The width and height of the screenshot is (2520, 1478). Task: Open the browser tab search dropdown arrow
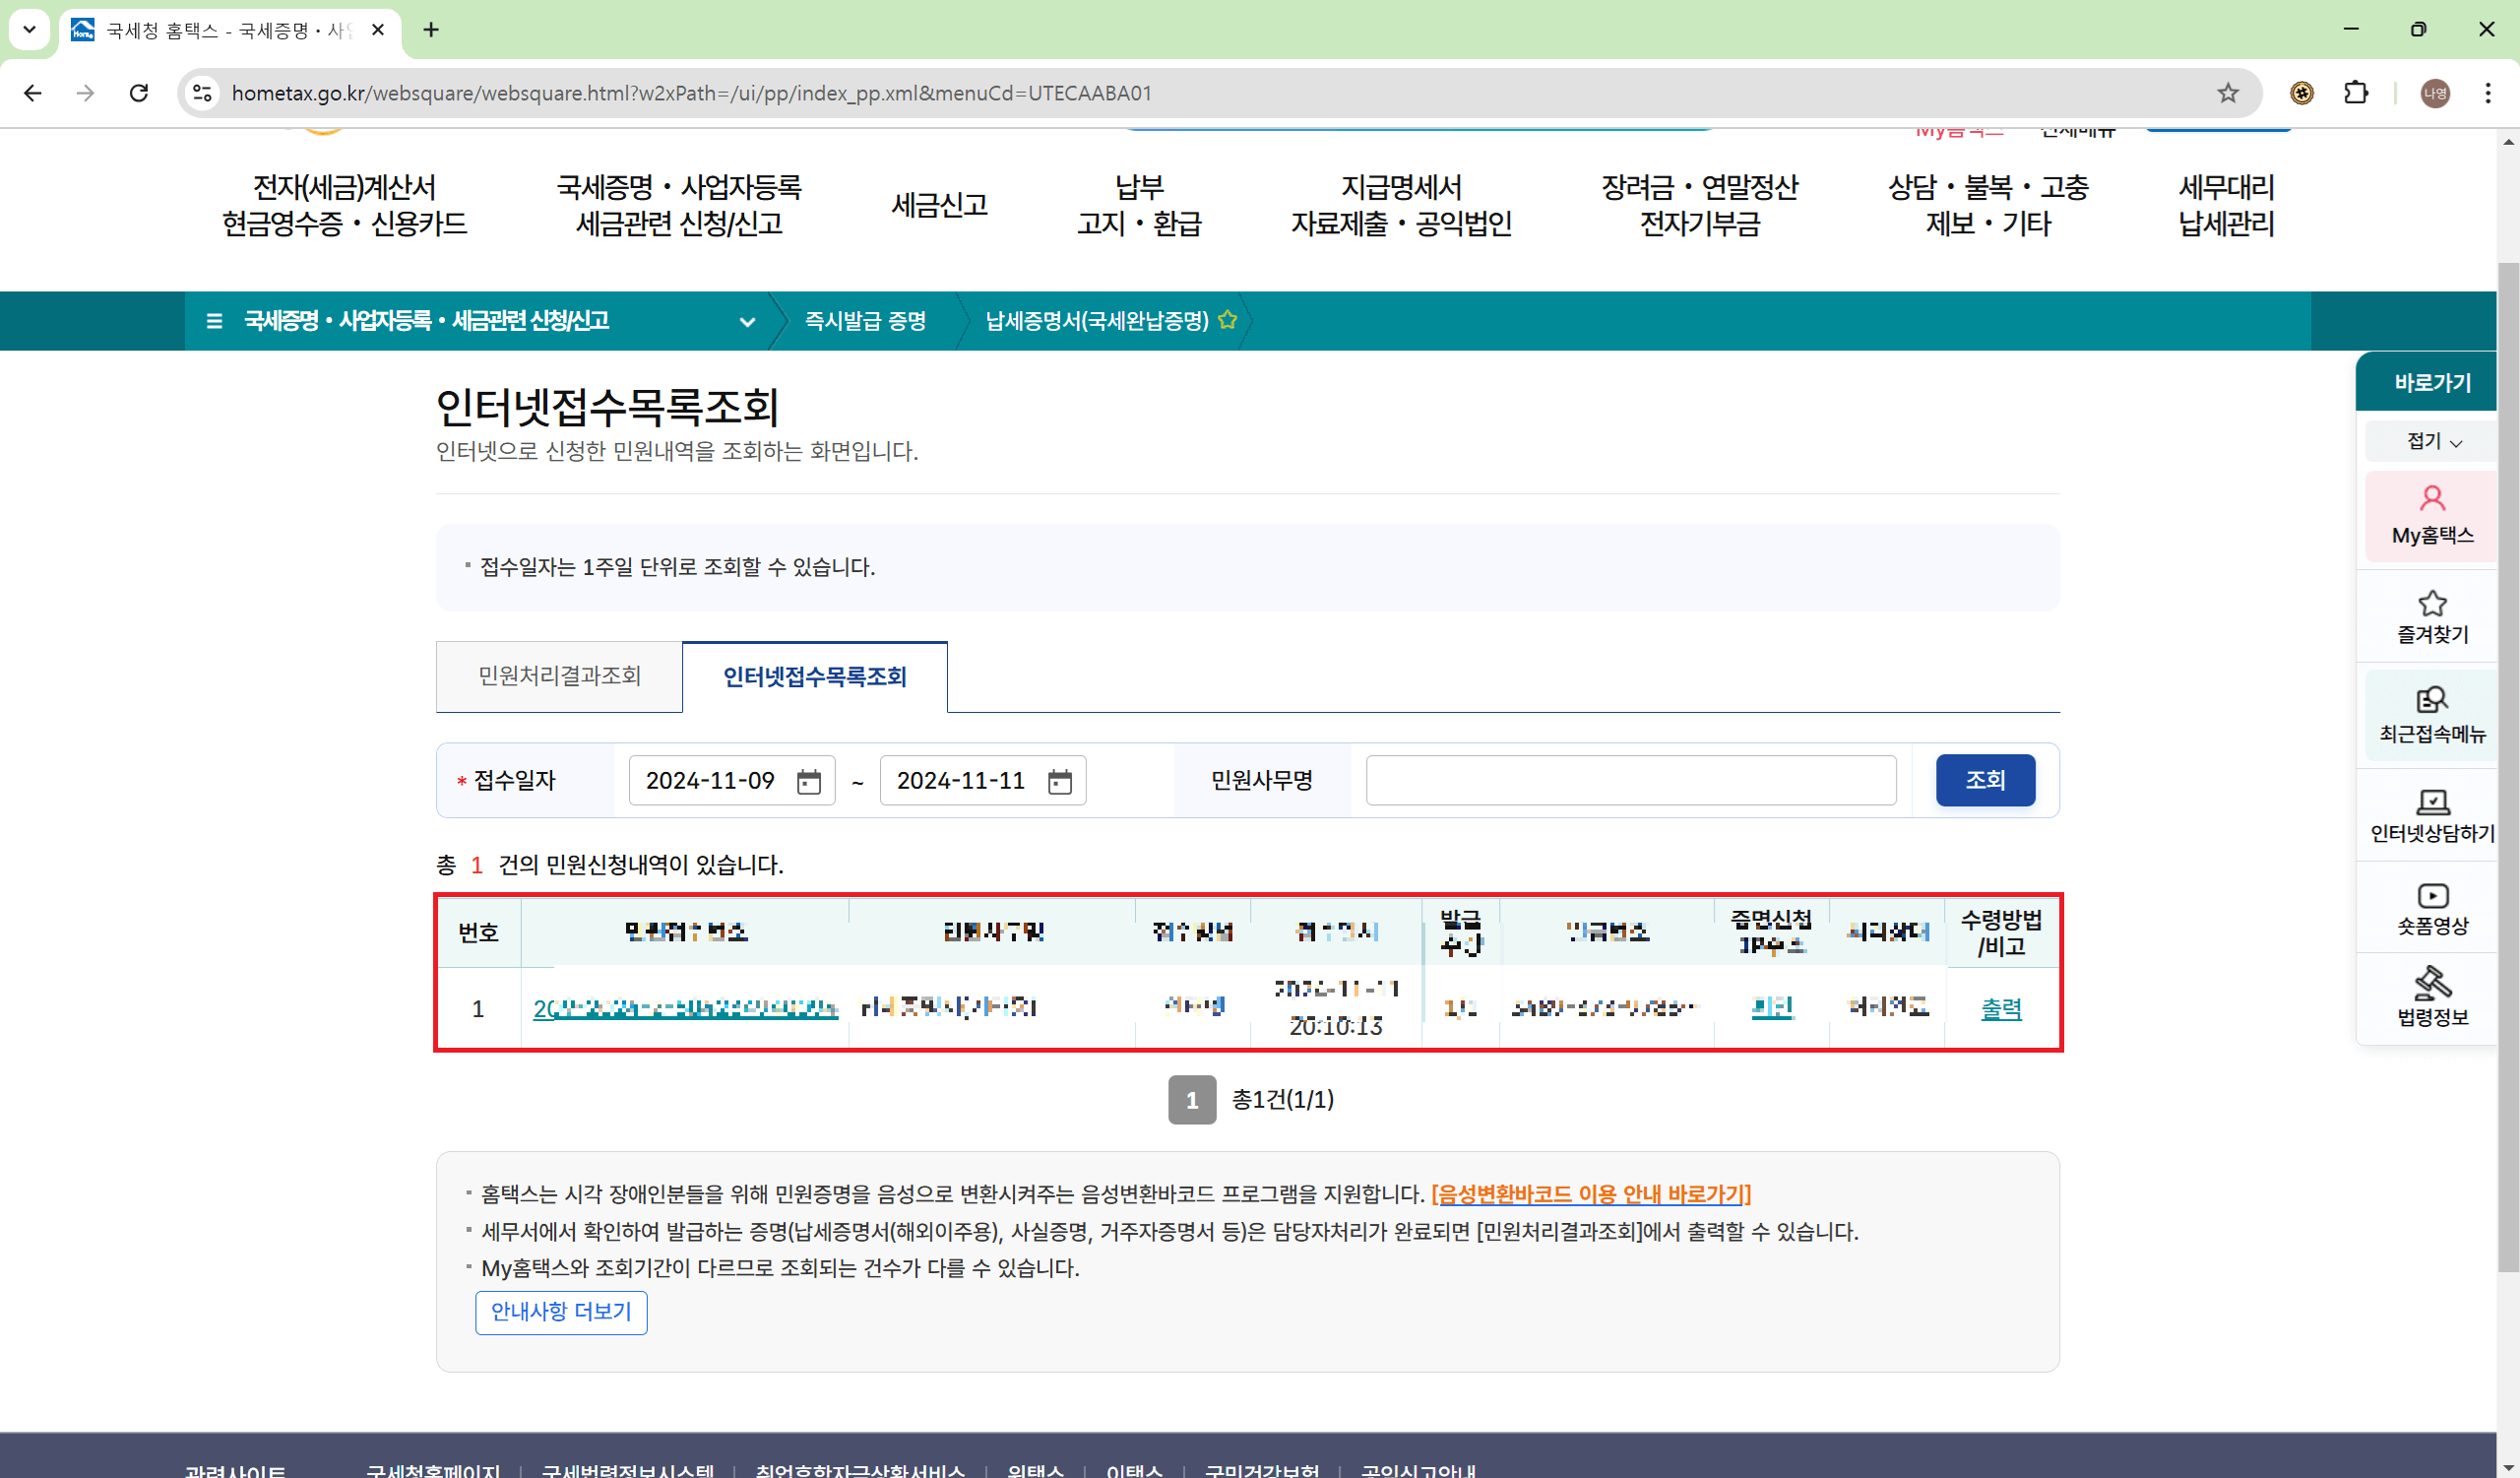pyautogui.click(x=29, y=29)
